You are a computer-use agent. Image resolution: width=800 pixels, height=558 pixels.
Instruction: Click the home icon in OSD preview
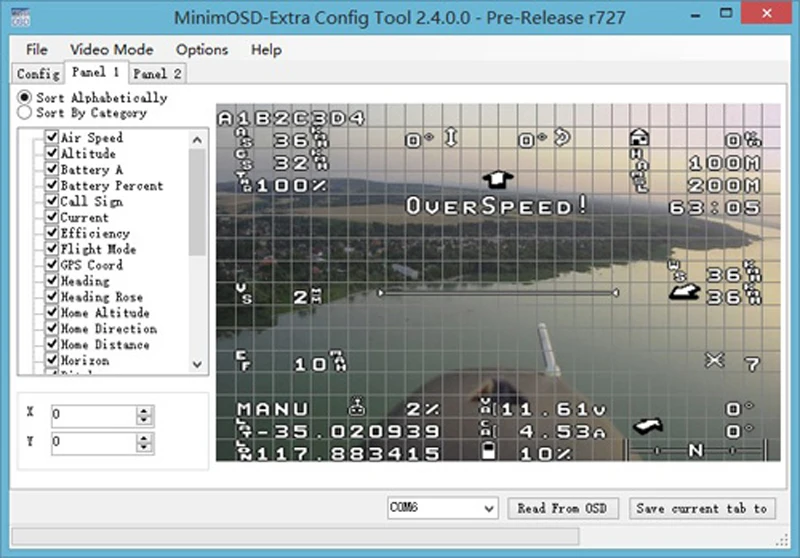pyautogui.click(x=639, y=137)
